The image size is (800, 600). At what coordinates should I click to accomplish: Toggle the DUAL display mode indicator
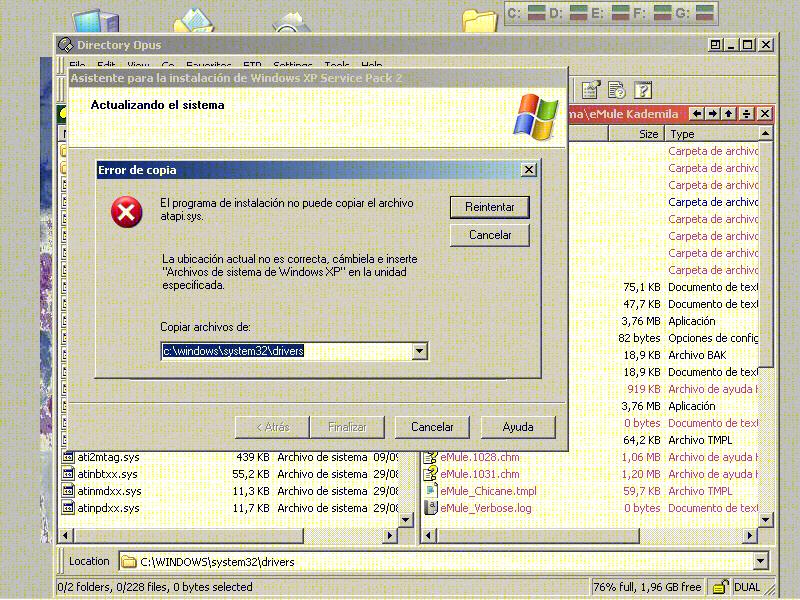click(x=747, y=587)
